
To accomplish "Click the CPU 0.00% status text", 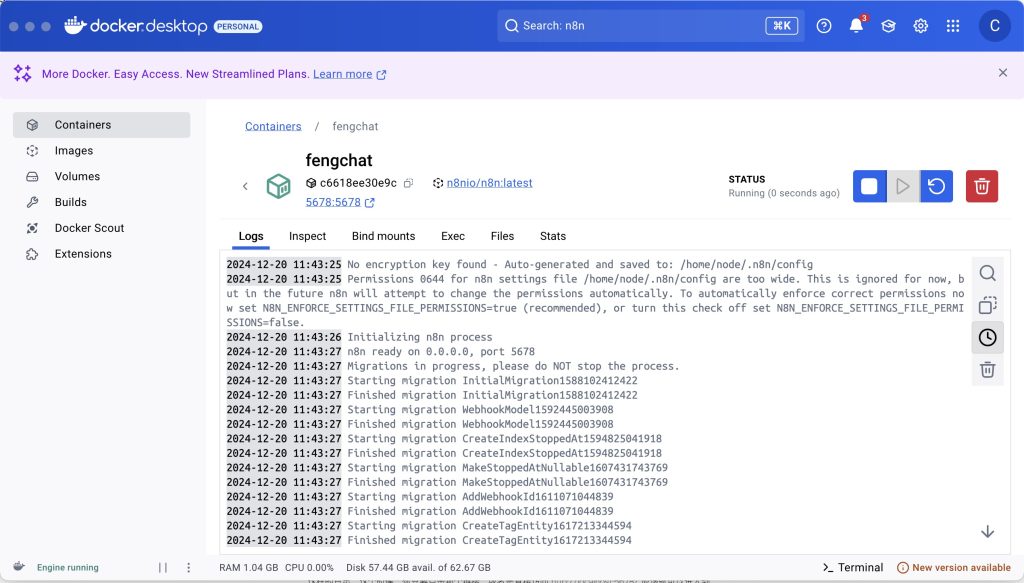I will (309, 567).
